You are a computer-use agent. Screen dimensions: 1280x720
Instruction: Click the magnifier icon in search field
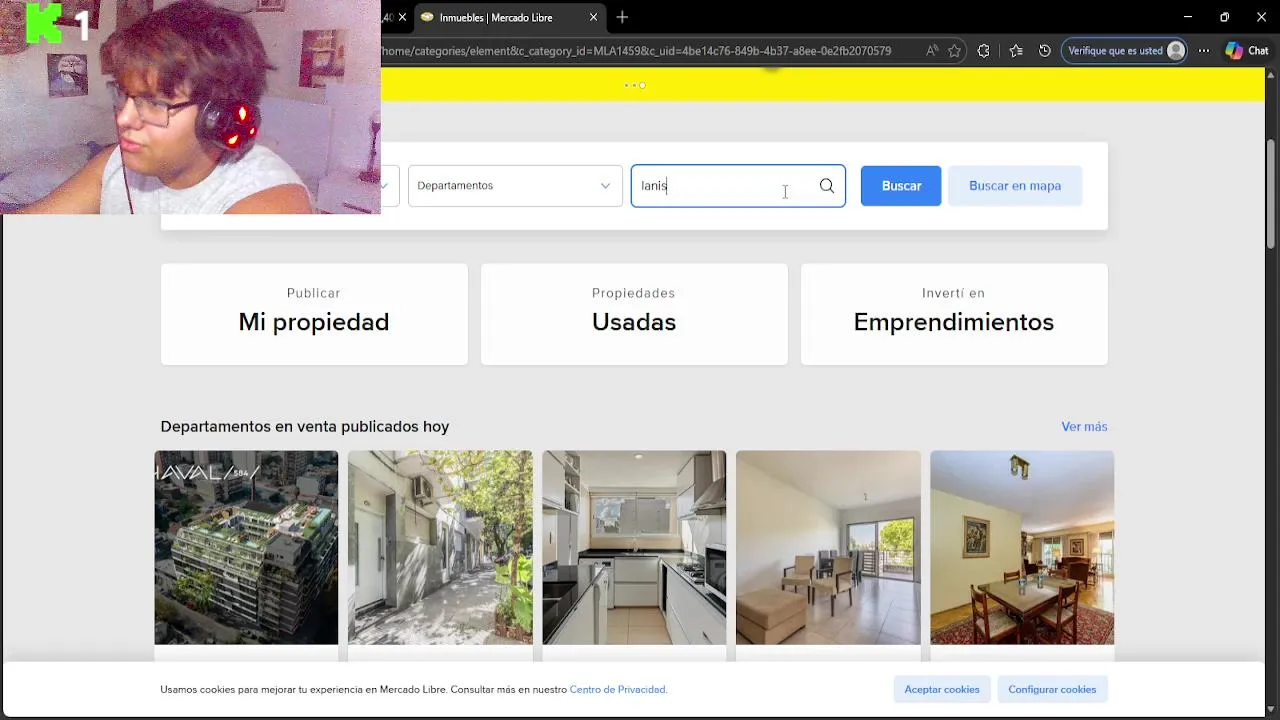click(x=827, y=186)
